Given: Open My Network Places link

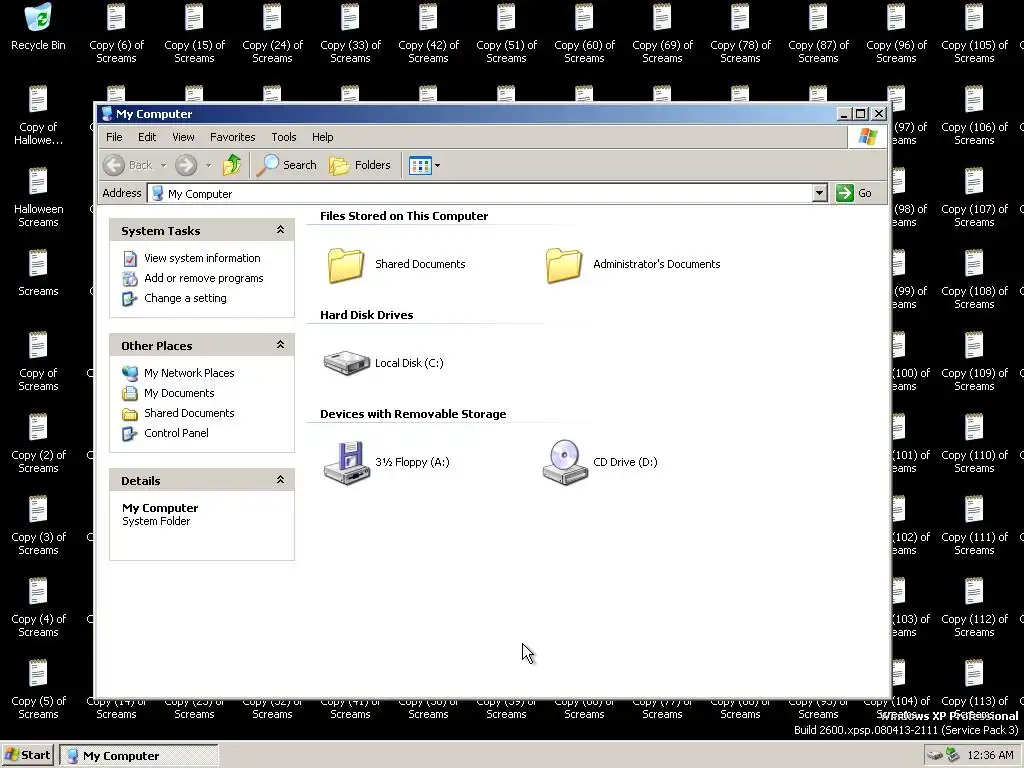Looking at the screenshot, I should [x=189, y=373].
